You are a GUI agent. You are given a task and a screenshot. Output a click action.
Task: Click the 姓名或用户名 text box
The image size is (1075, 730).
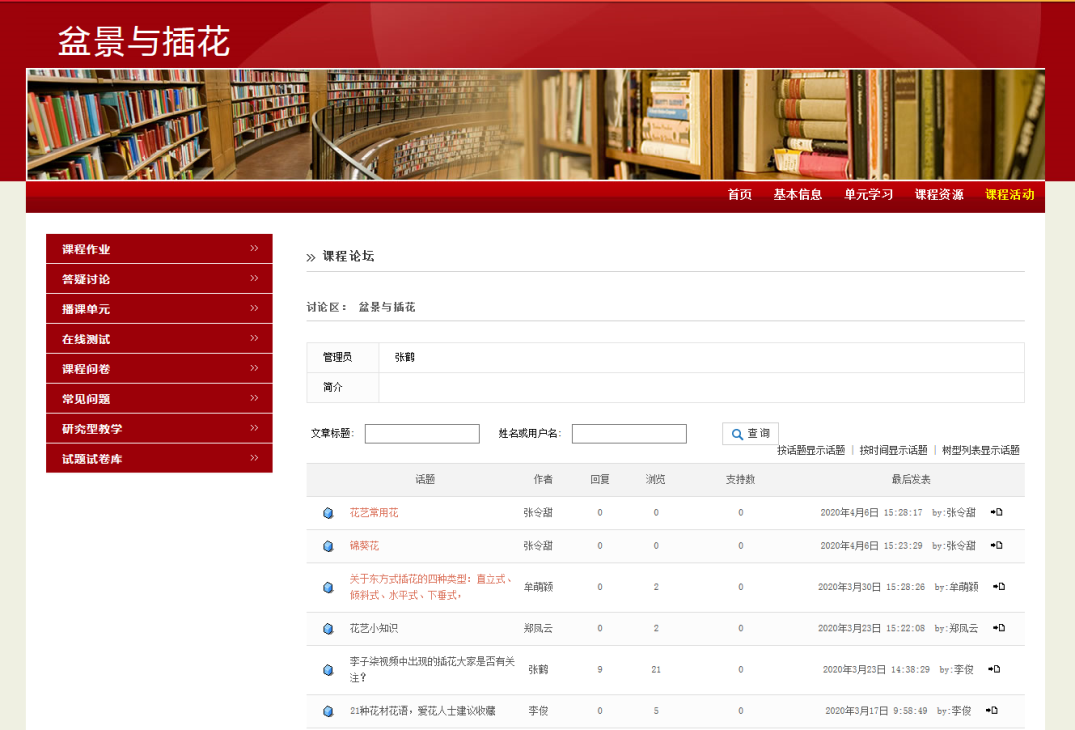(629, 434)
